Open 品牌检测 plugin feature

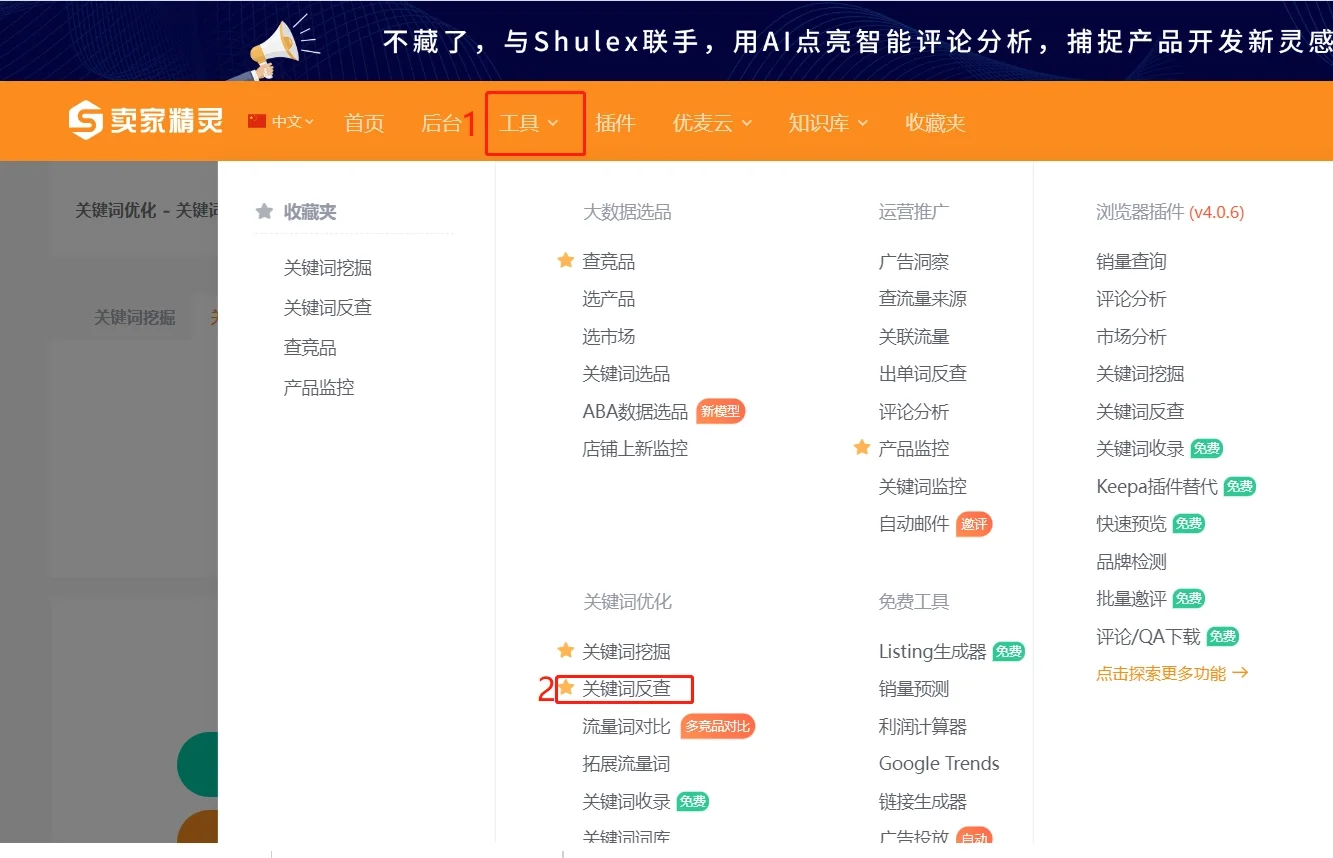[x=1131, y=562]
